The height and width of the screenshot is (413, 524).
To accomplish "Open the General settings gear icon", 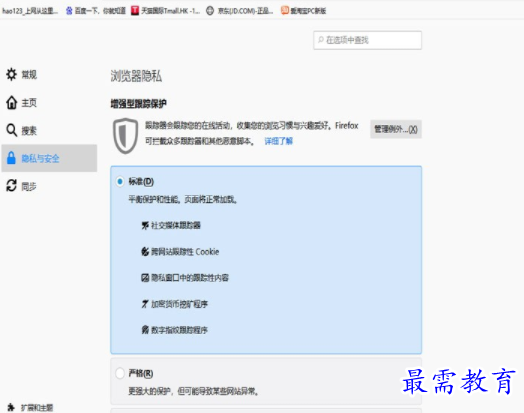I will [11, 74].
